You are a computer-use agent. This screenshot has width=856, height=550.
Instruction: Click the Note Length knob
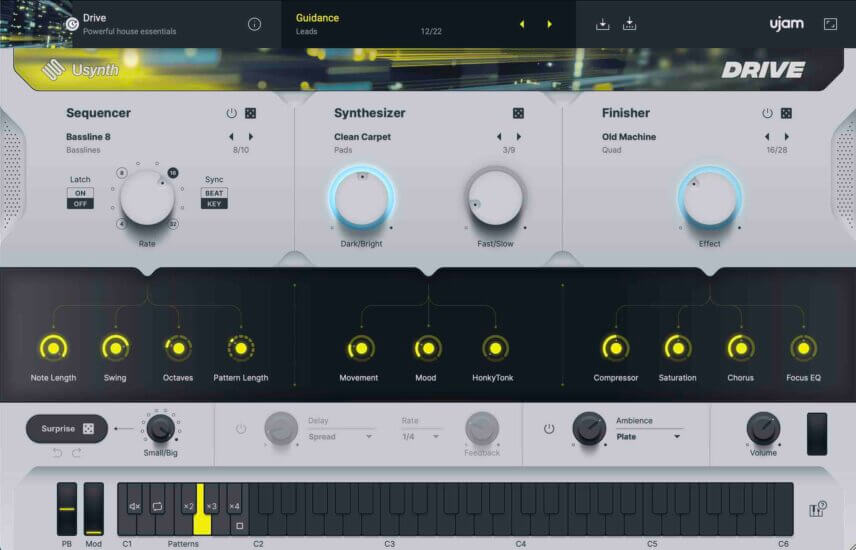click(x=54, y=348)
